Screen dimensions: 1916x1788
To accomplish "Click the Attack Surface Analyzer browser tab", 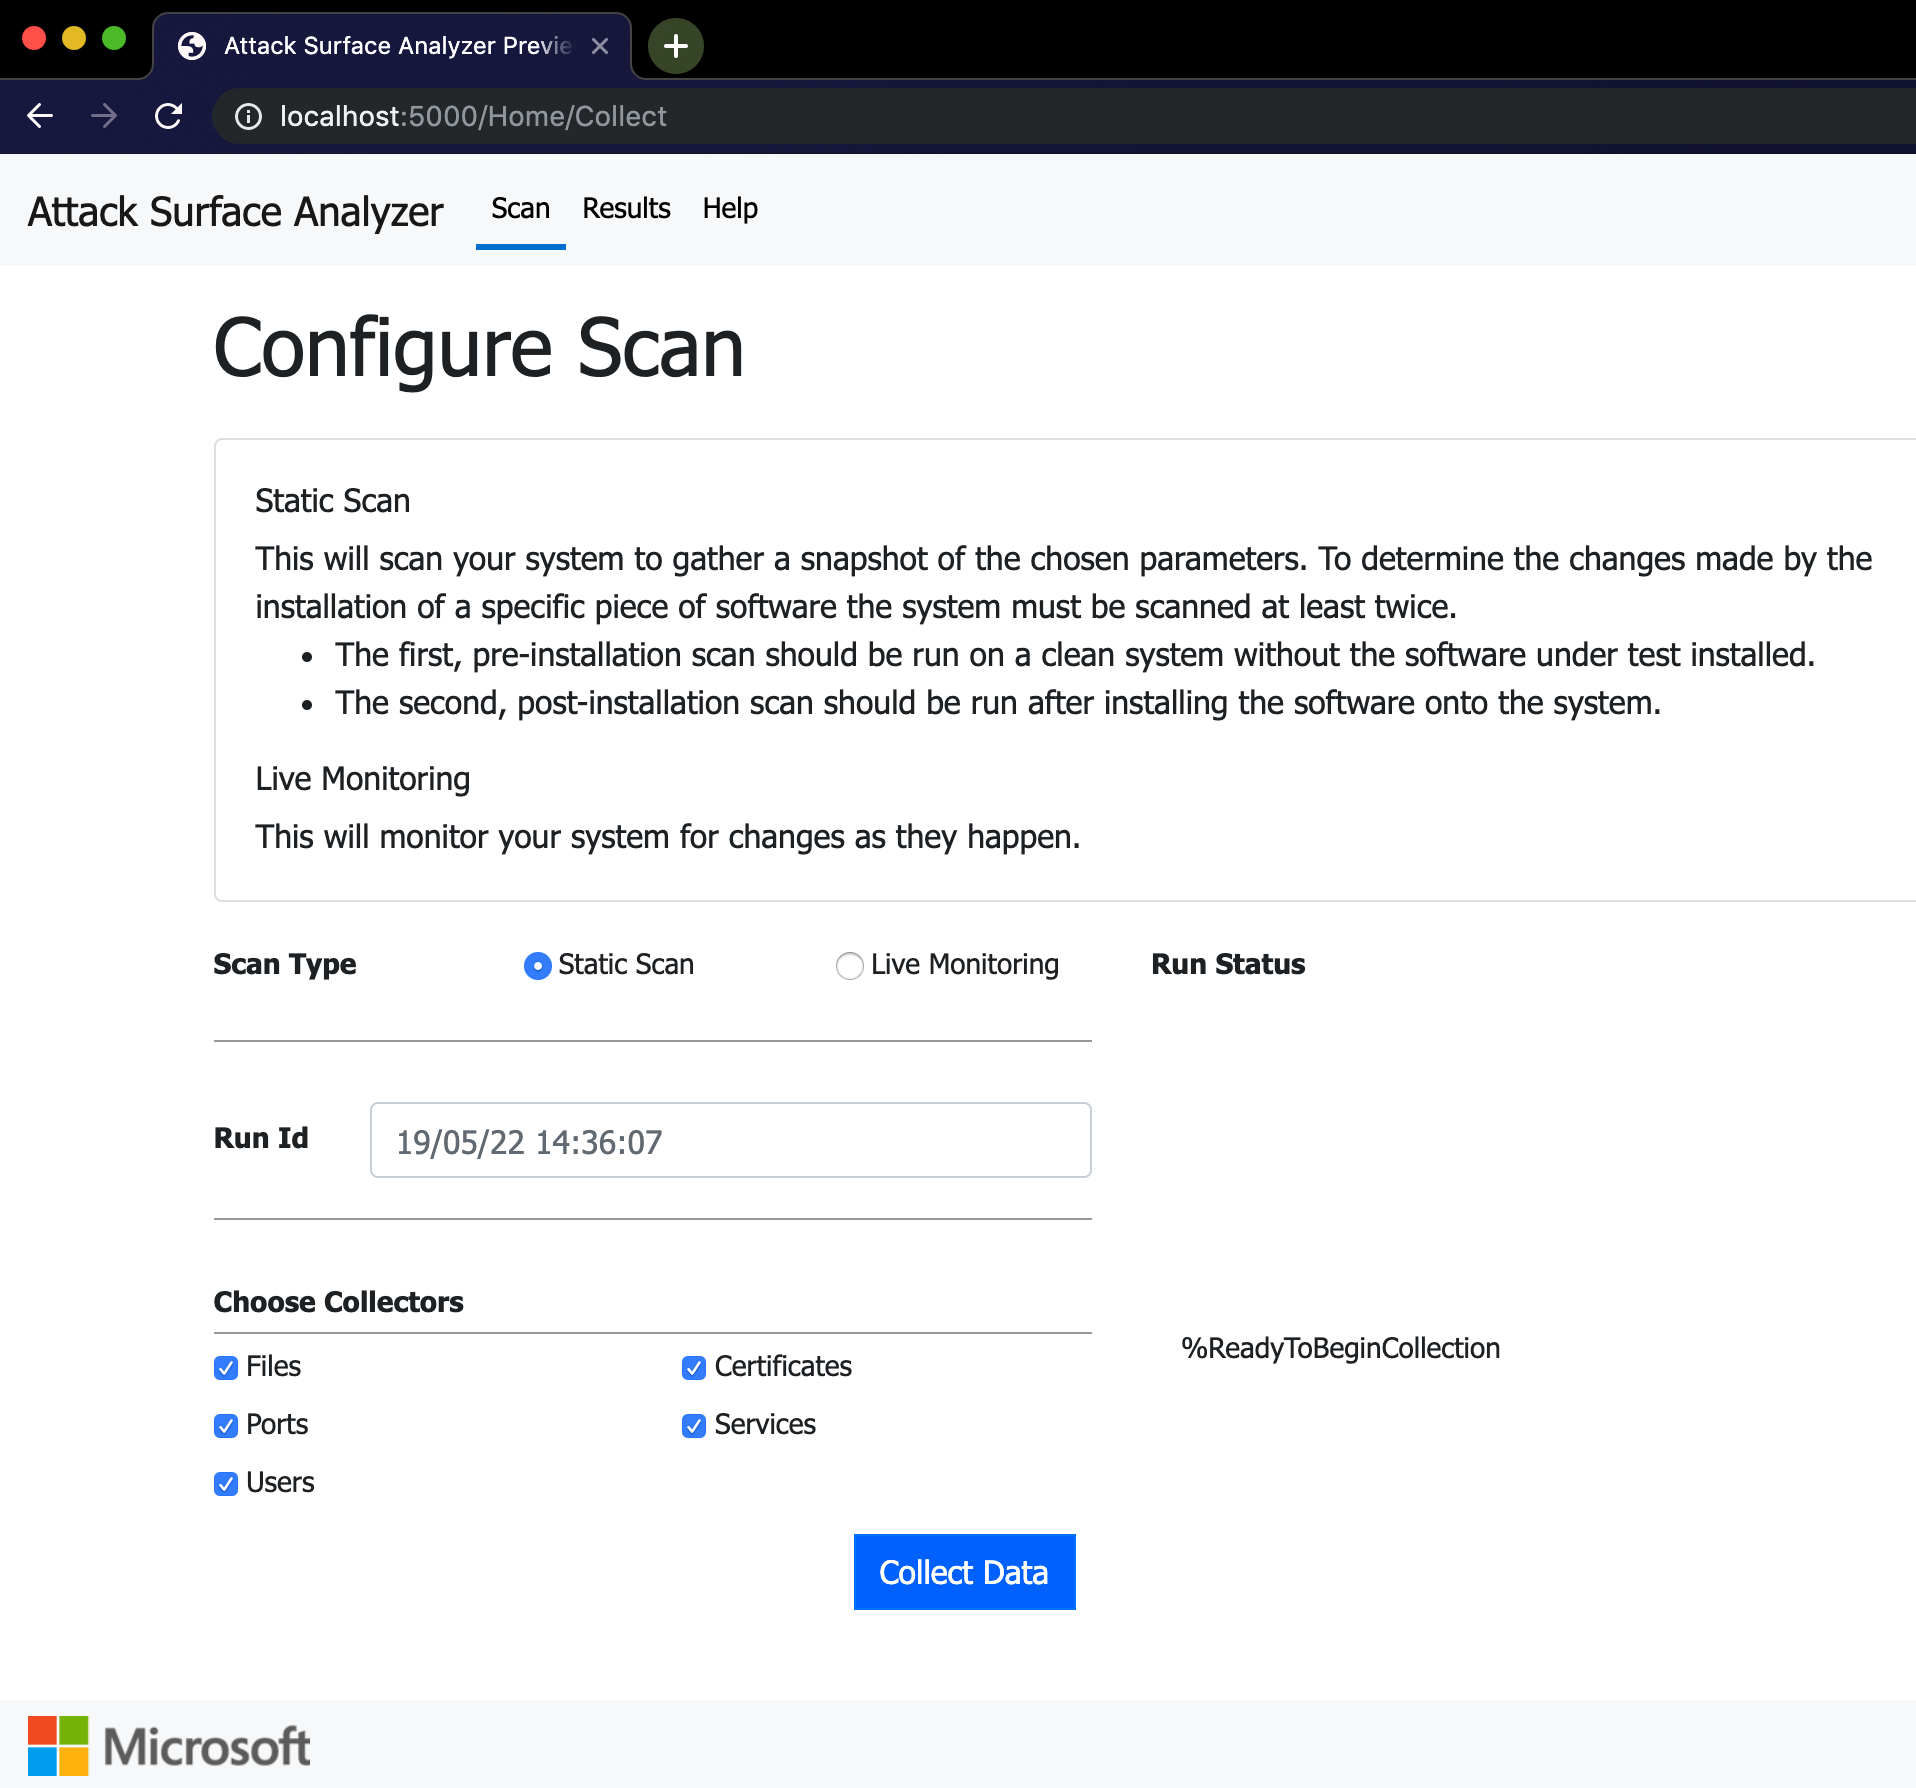I will [392, 46].
